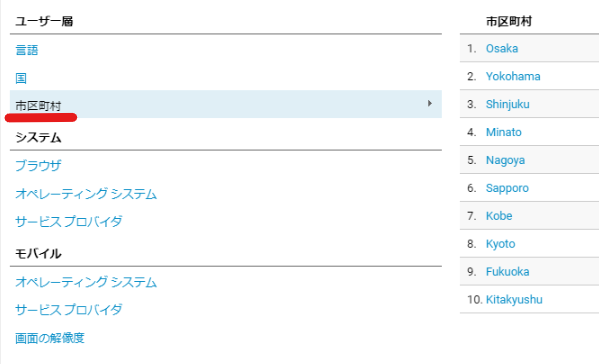Open the 言語 demographic link
Image resolution: width=599 pixels, height=364 pixels.
[x=27, y=50]
